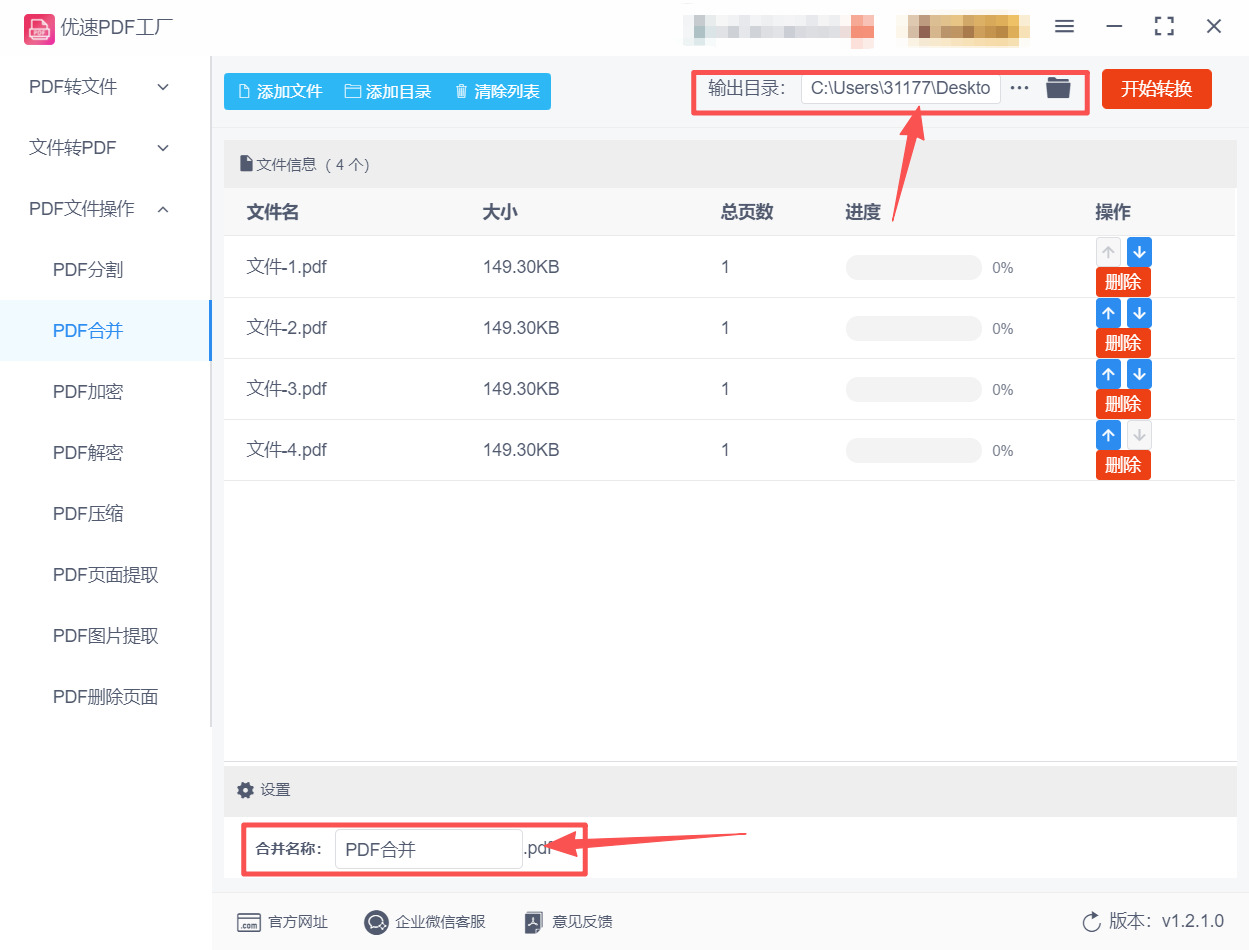Click the file name 文件-3.pdf
Image resolution: width=1249 pixels, height=950 pixels.
(x=287, y=389)
